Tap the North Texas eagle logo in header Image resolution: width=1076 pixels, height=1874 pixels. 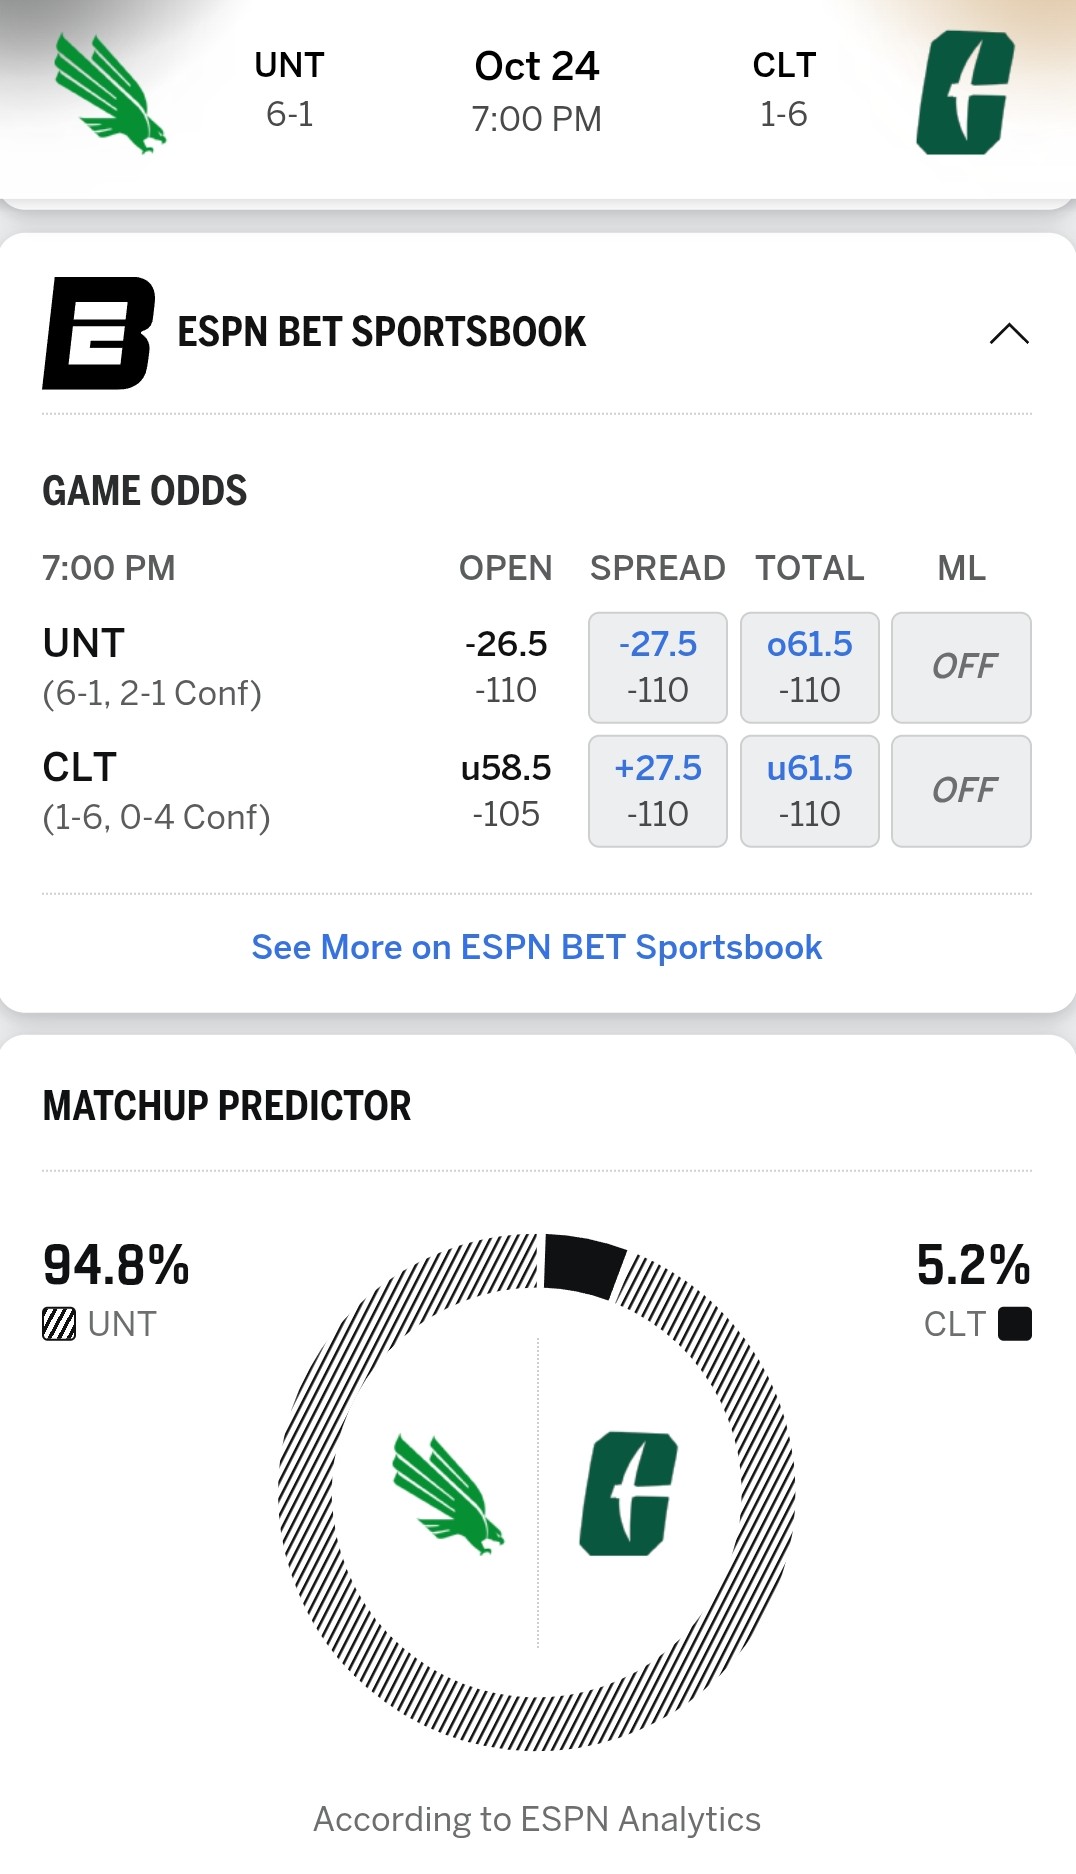109,93
